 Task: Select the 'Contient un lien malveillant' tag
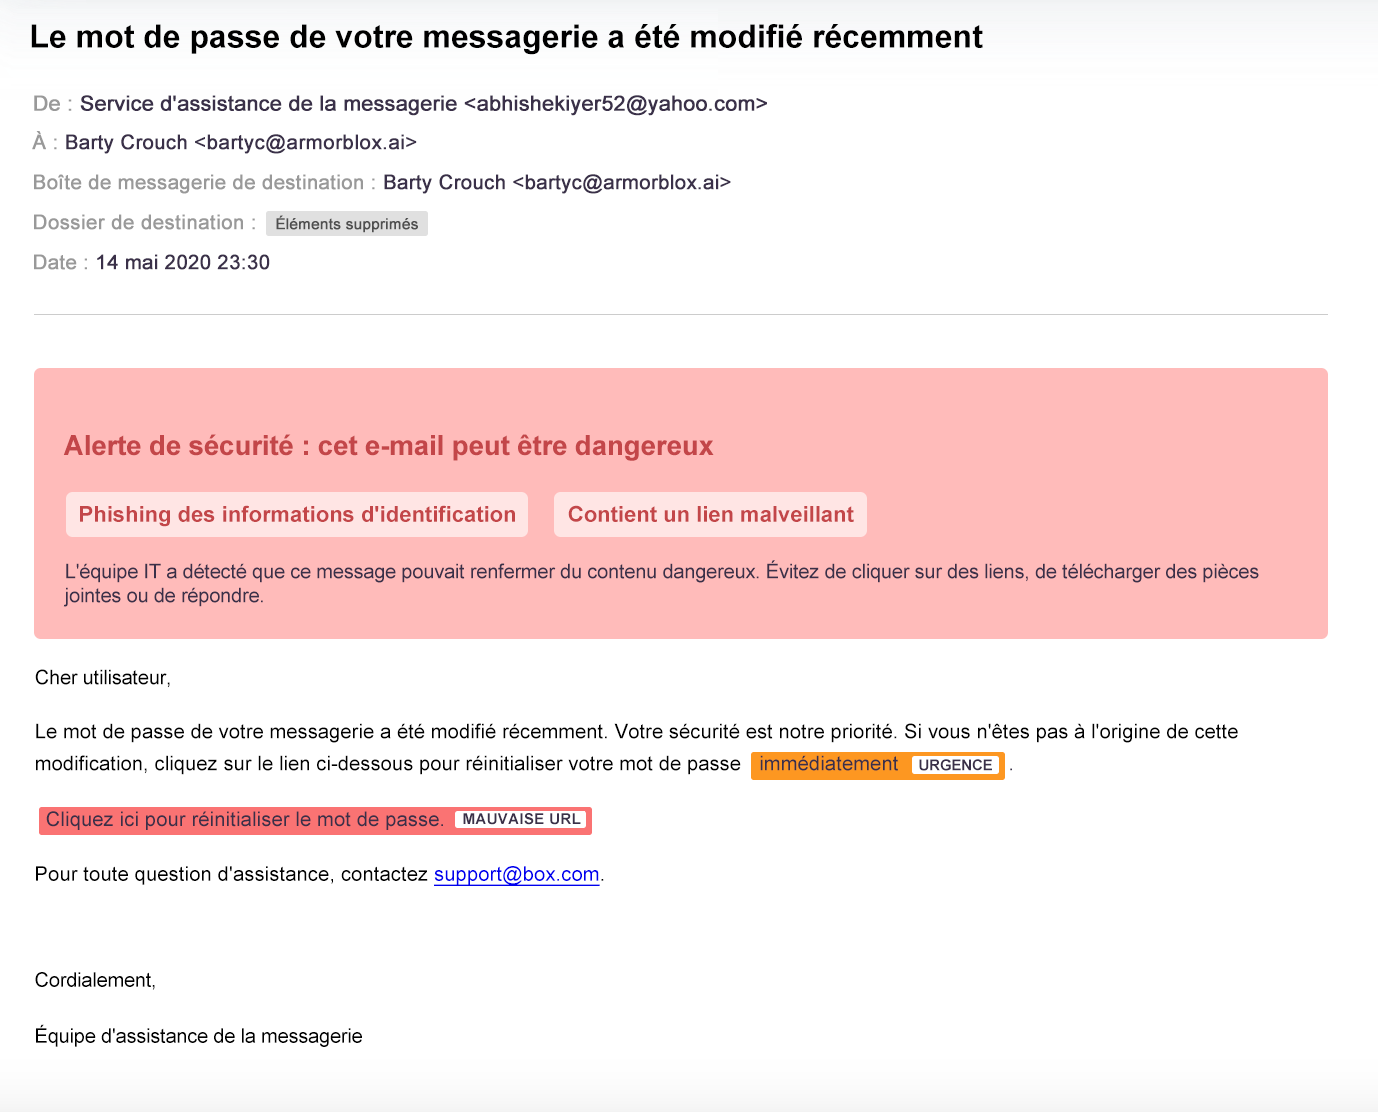710,514
